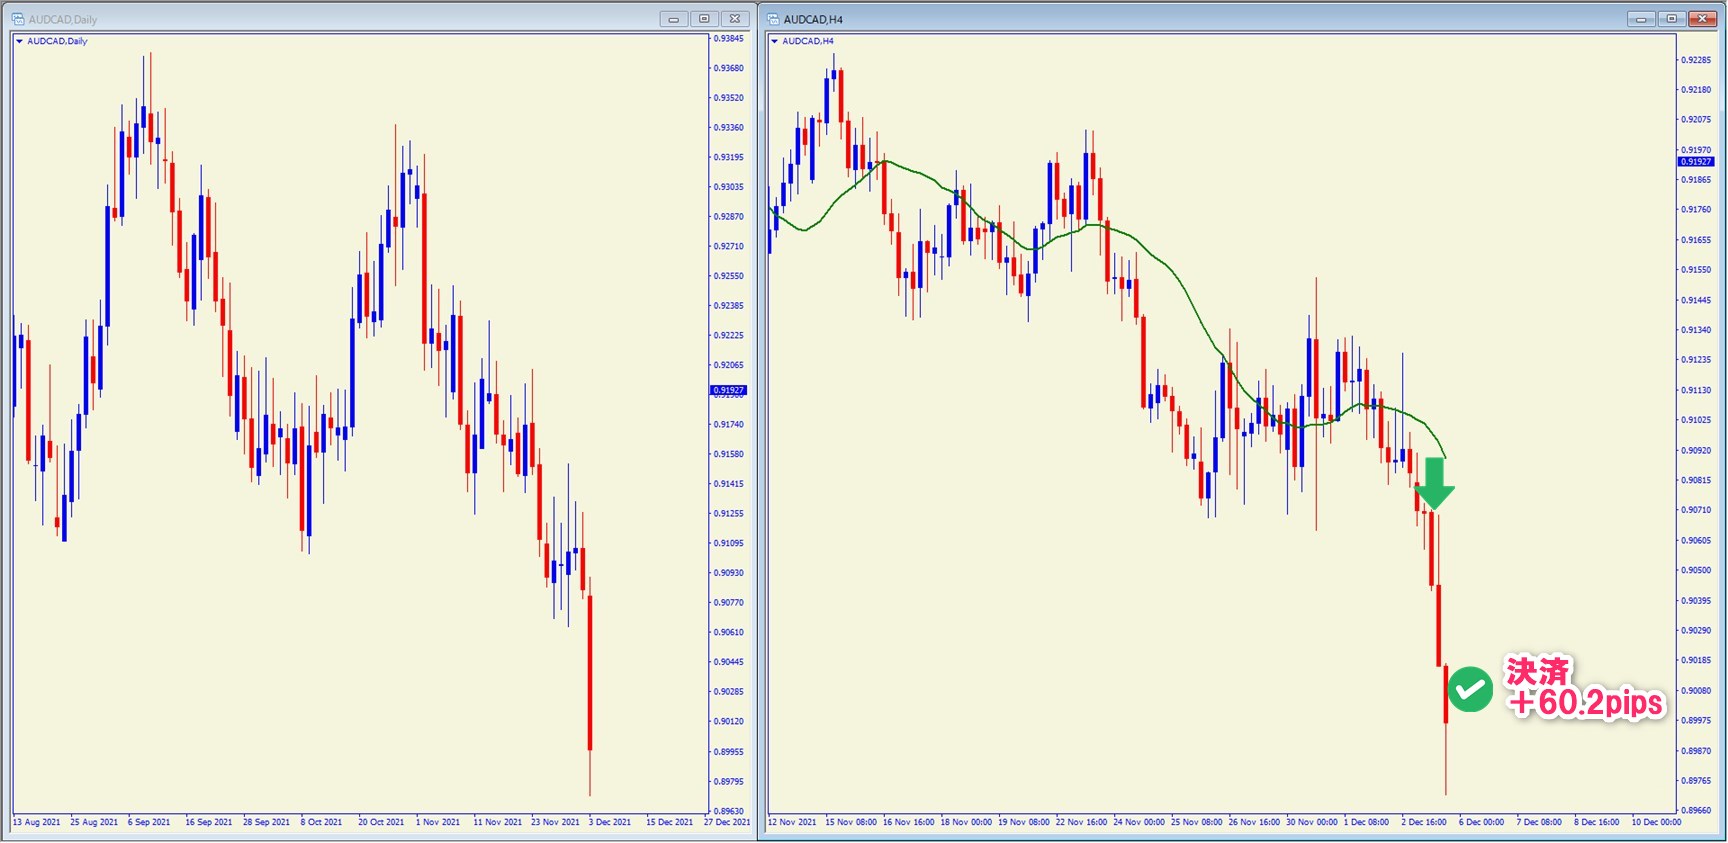Restore the AUDCAD,Daily chart window
The width and height of the screenshot is (1728, 843).
[x=704, y=19]
